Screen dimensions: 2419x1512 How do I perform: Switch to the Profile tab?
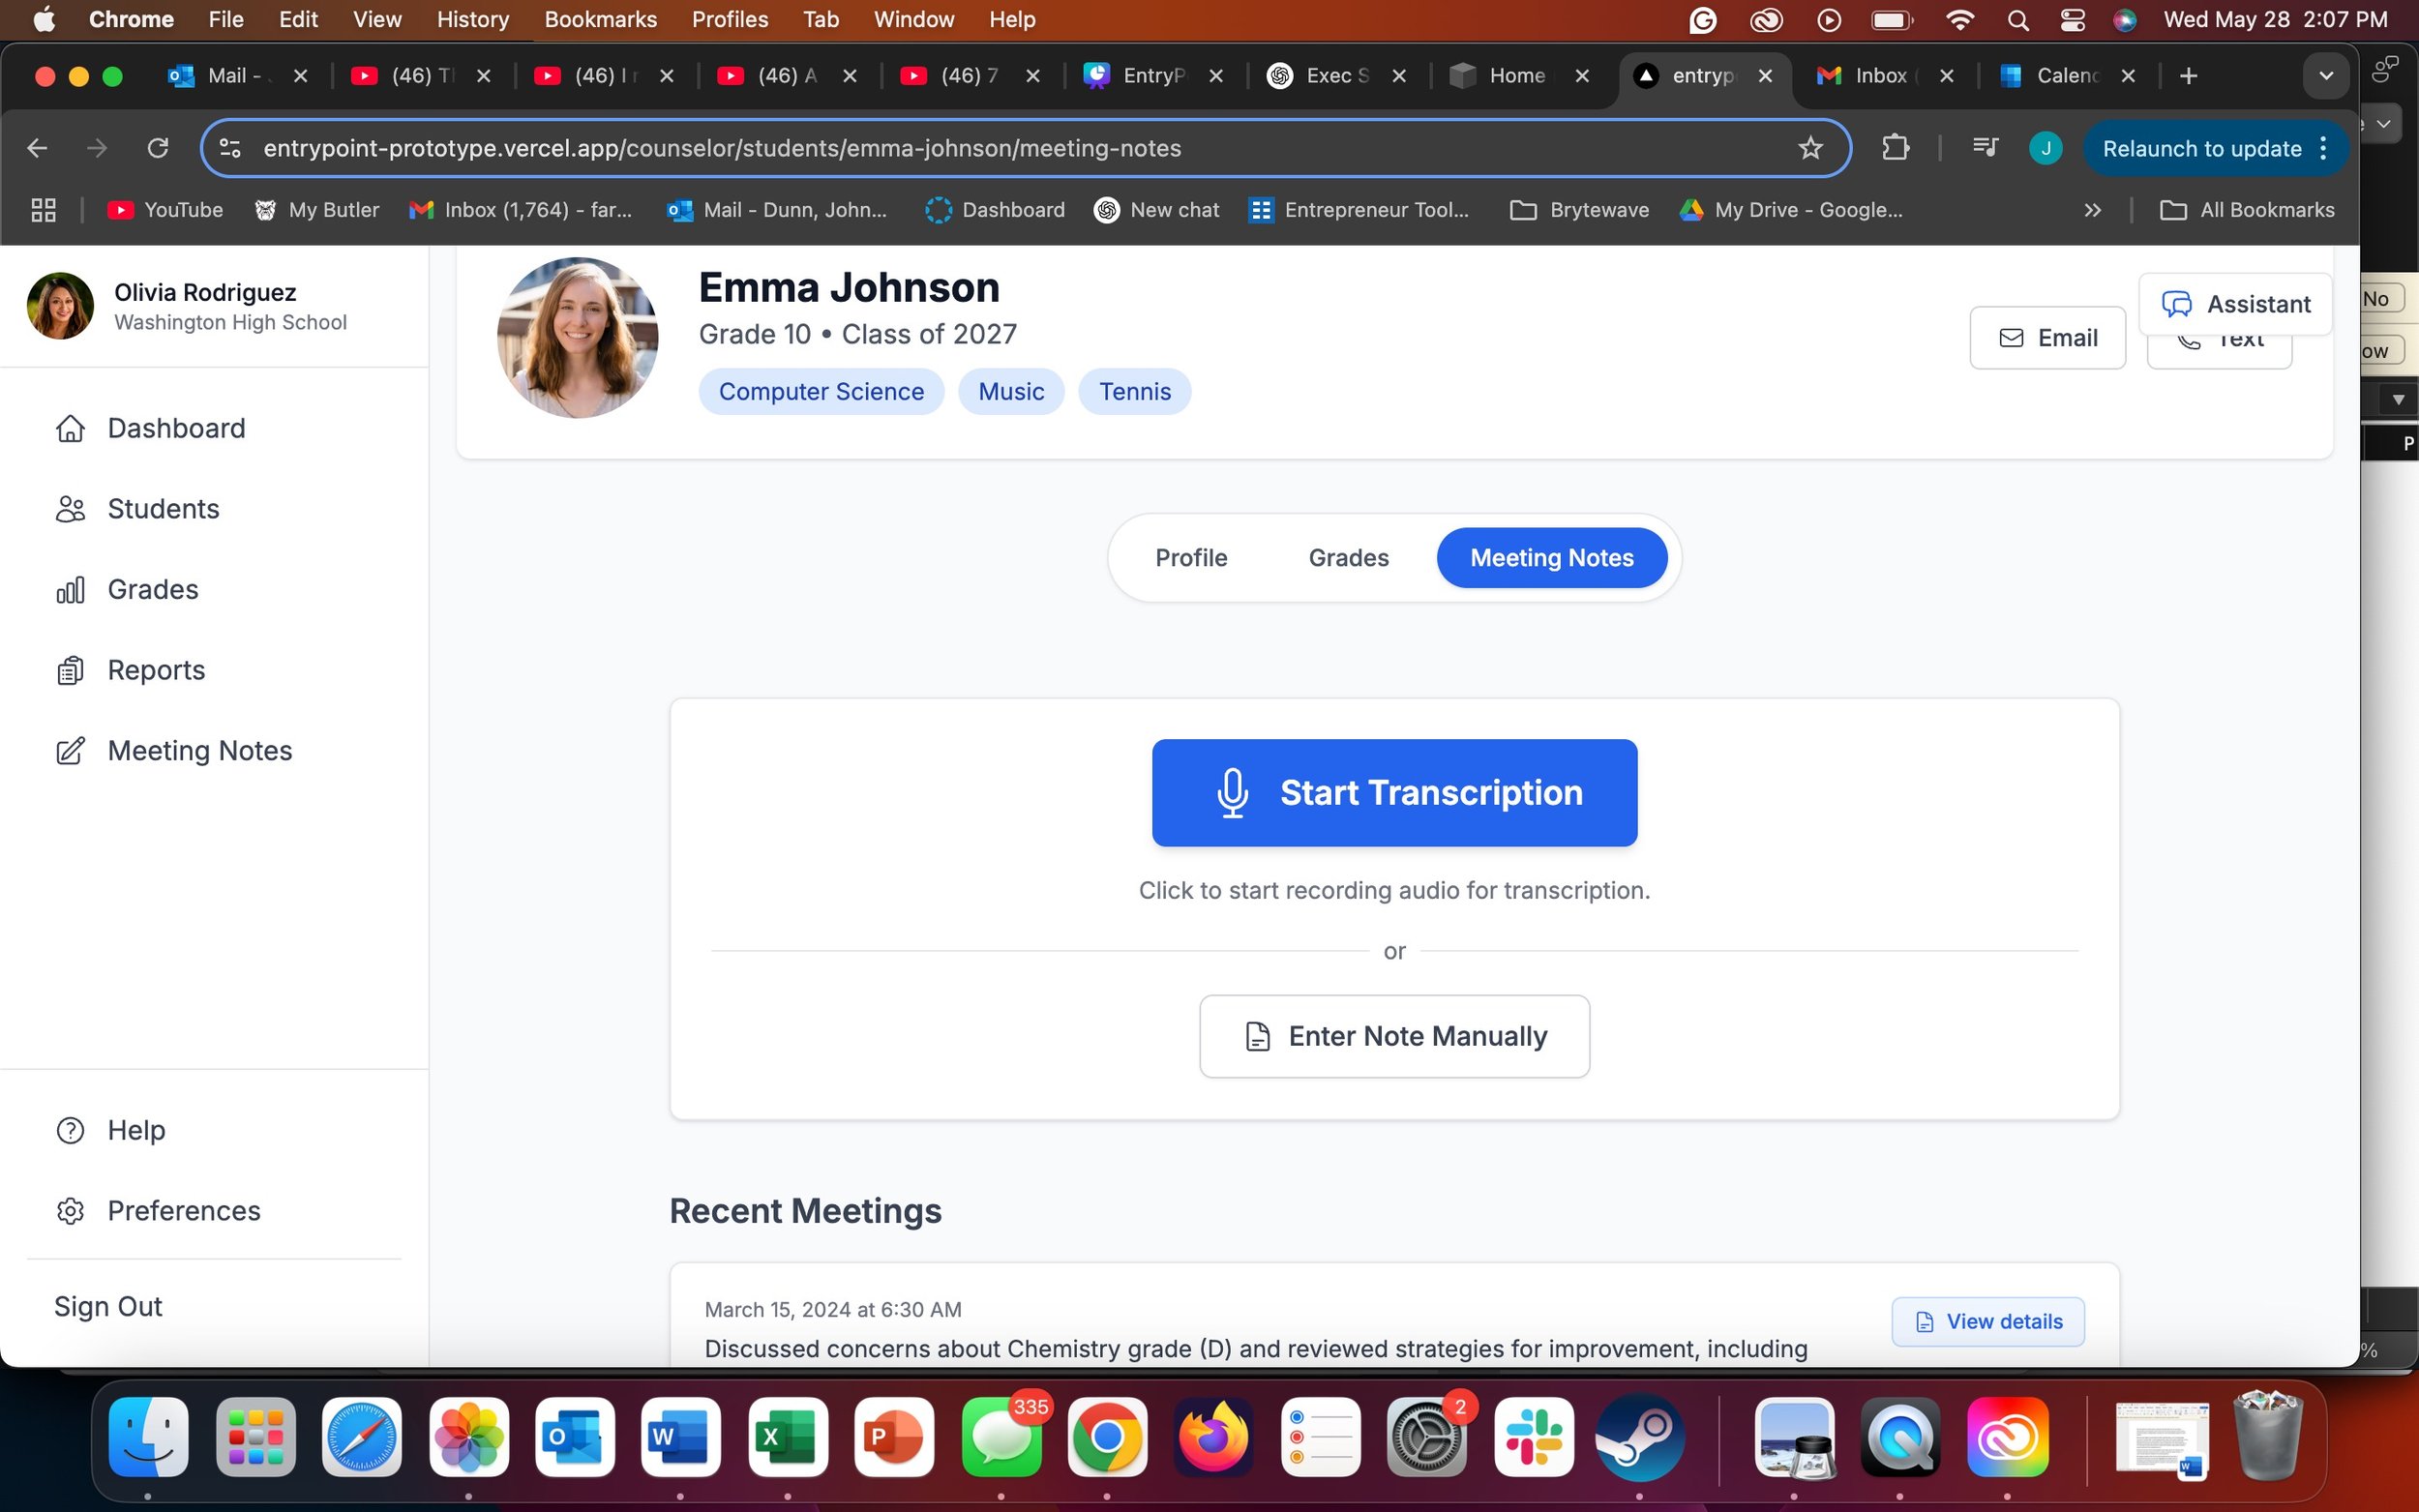(x=1191, y=558)
